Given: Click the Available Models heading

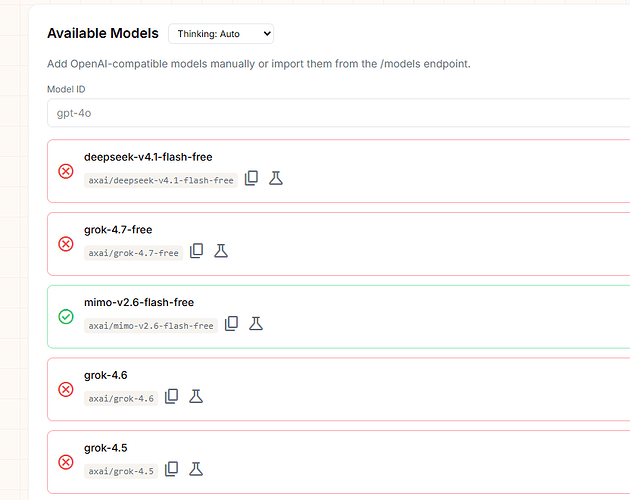Looking at the screenshot, I should [x=103, y=33].
